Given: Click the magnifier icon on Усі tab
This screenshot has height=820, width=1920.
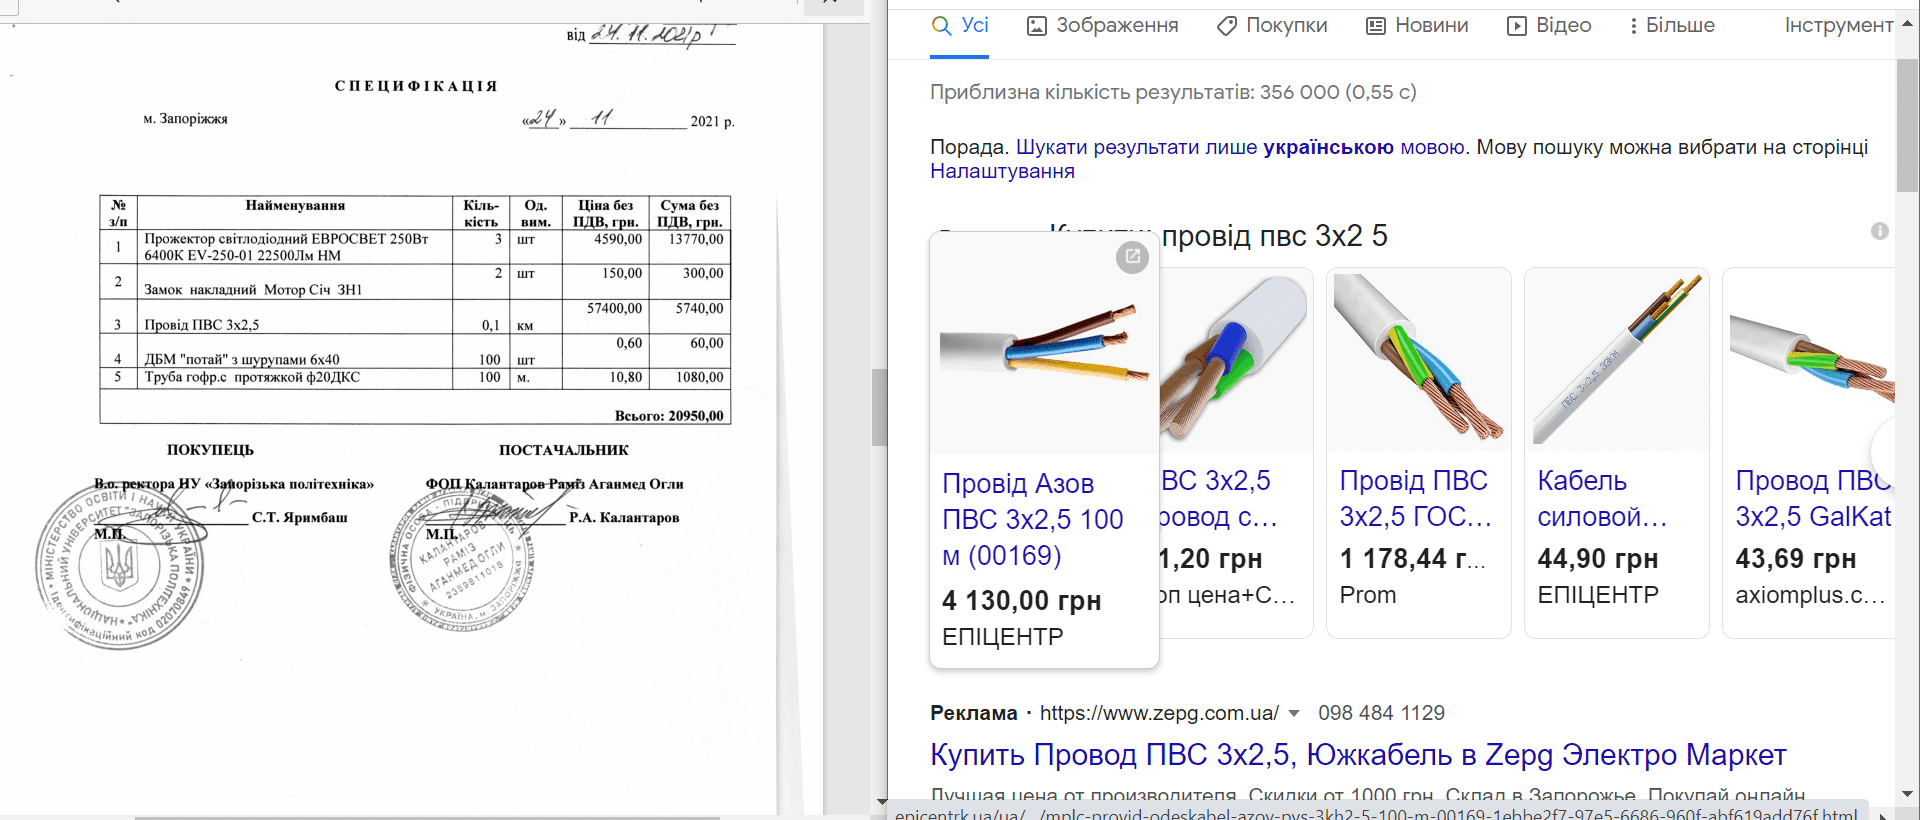Looking at the screenshot, I should coord(941,26).
